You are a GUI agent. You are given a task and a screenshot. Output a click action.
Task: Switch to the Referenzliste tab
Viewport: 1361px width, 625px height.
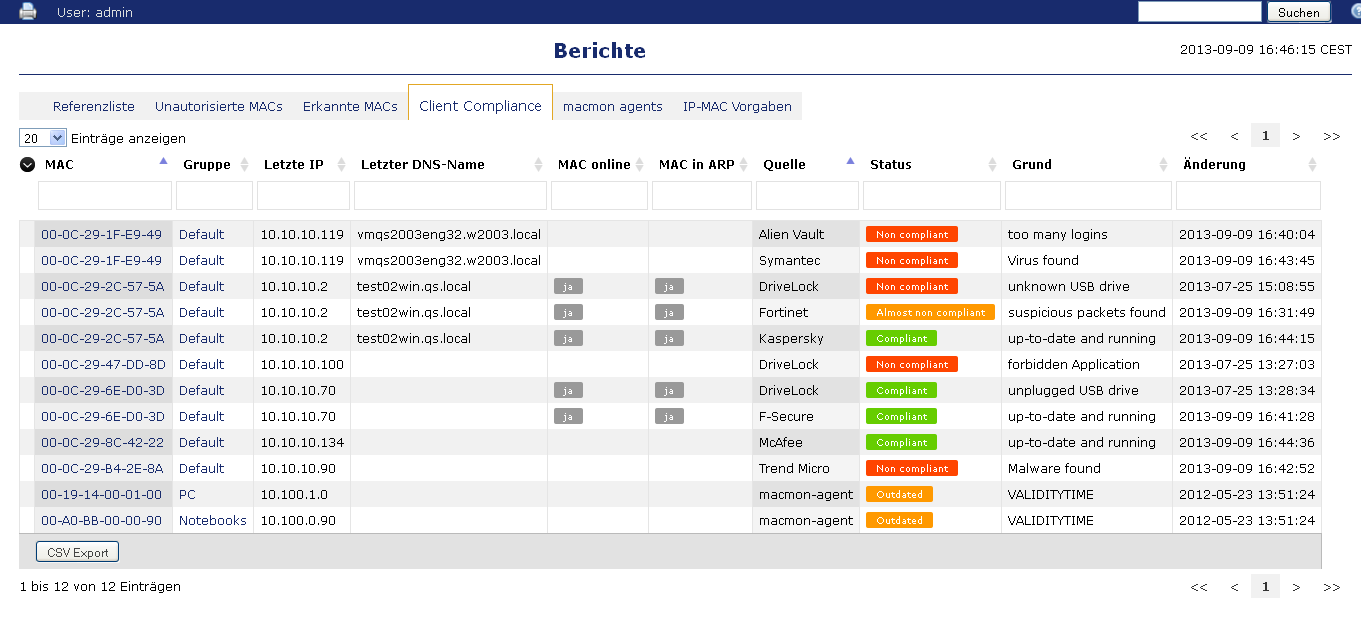pos(93,106)
